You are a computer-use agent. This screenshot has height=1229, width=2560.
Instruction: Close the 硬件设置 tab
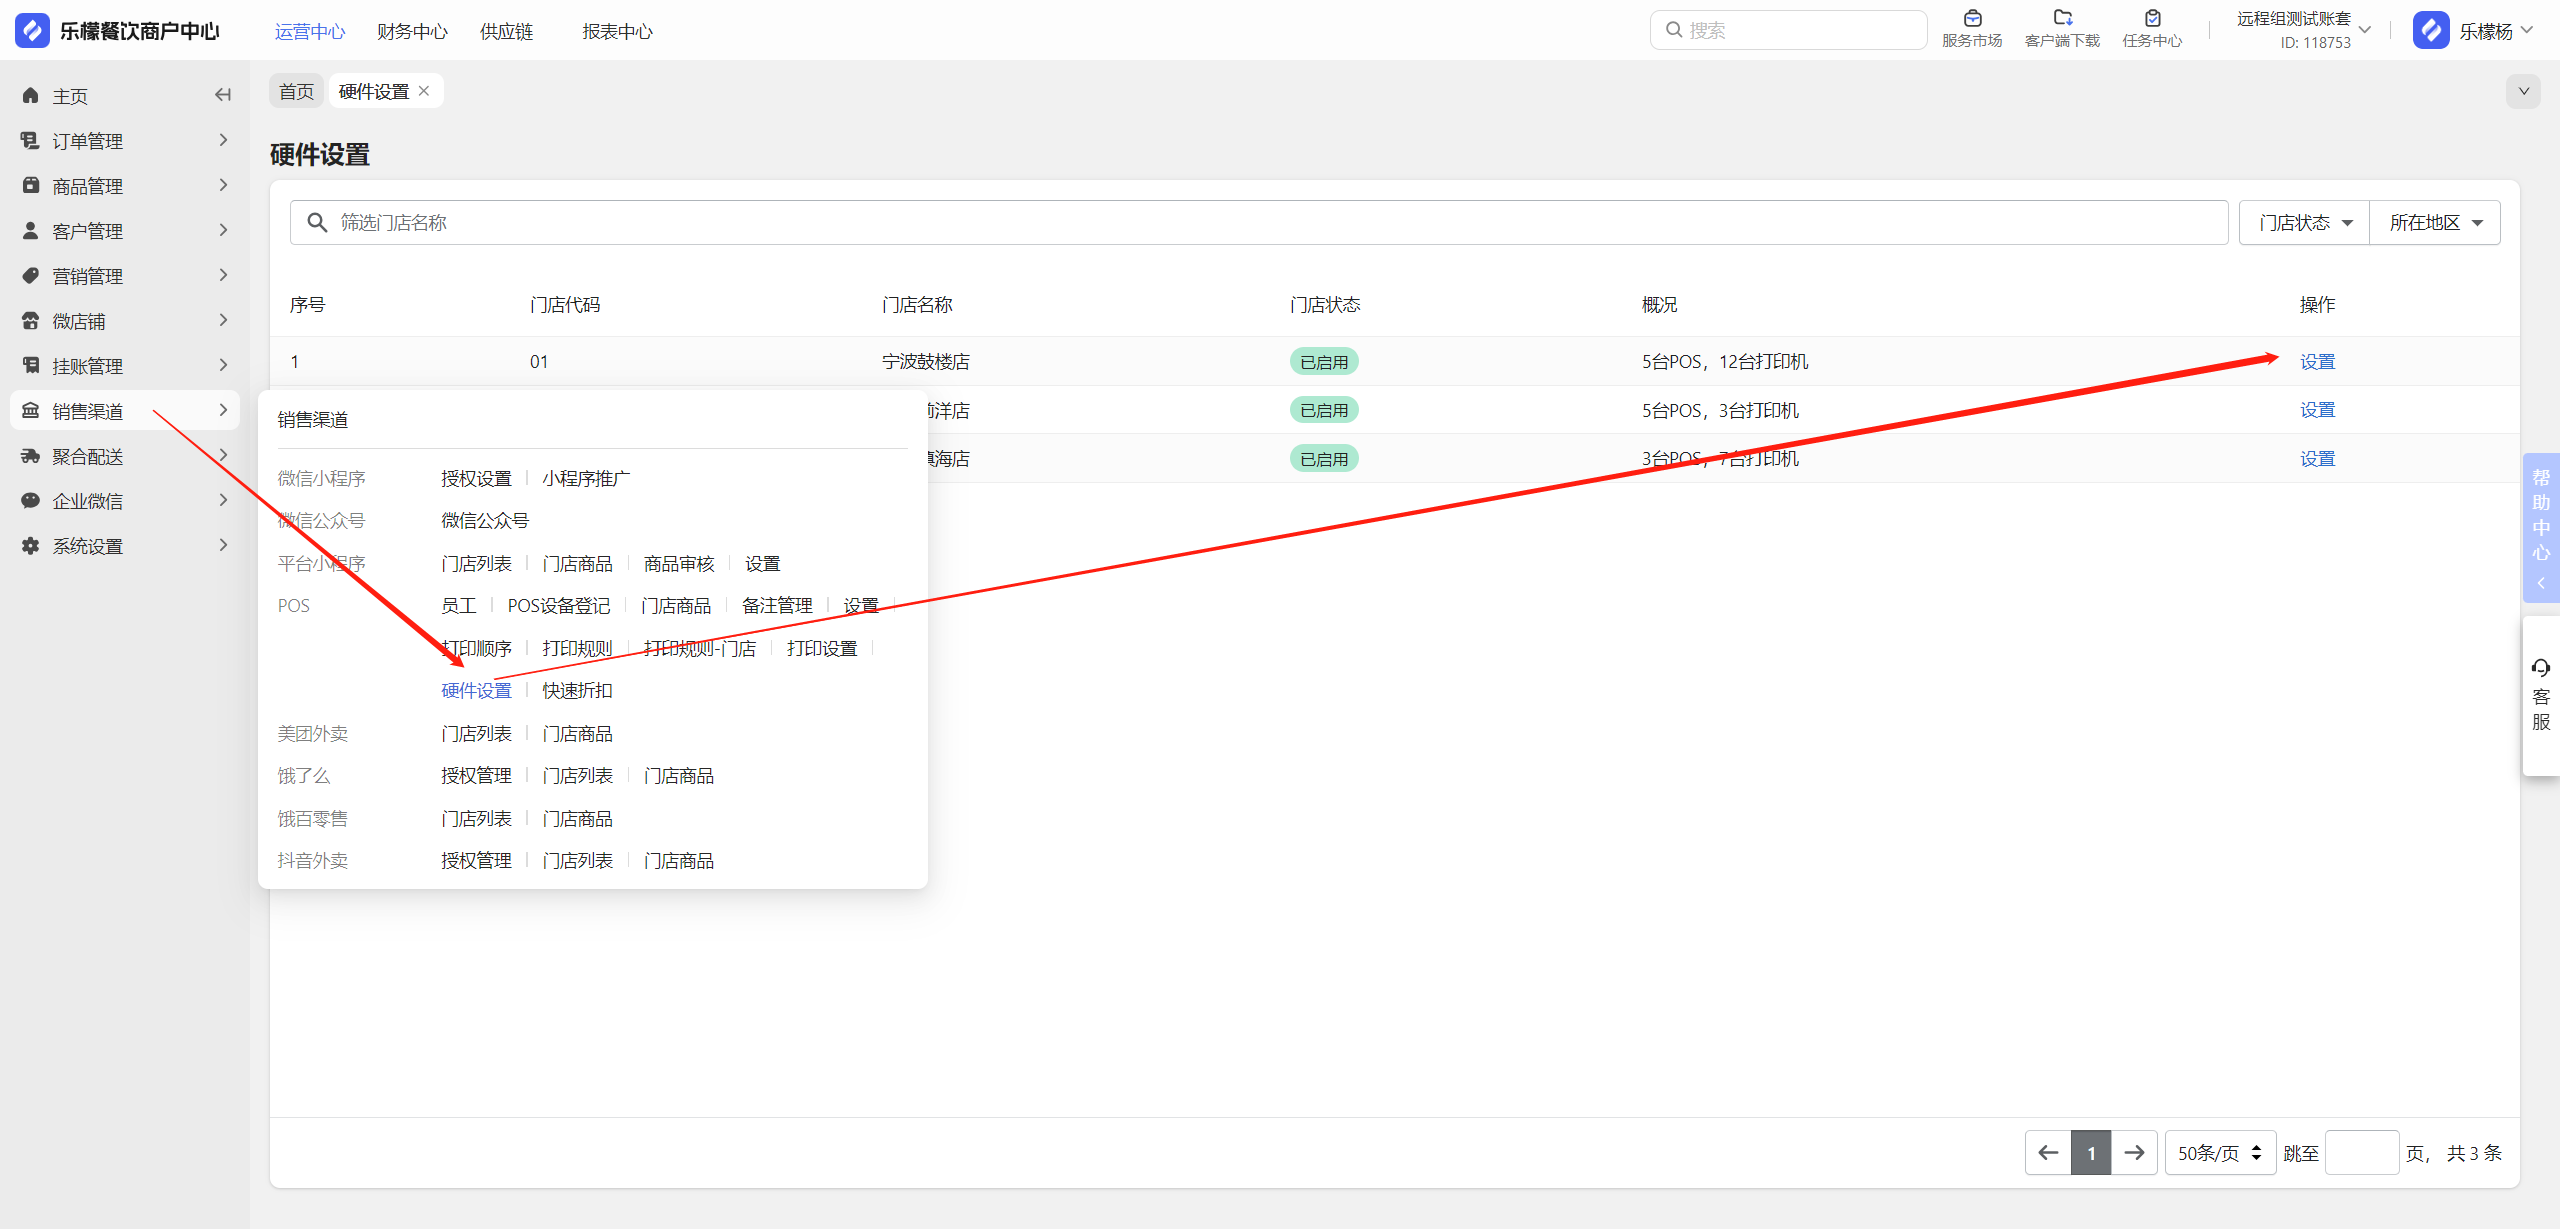[424, 91]
